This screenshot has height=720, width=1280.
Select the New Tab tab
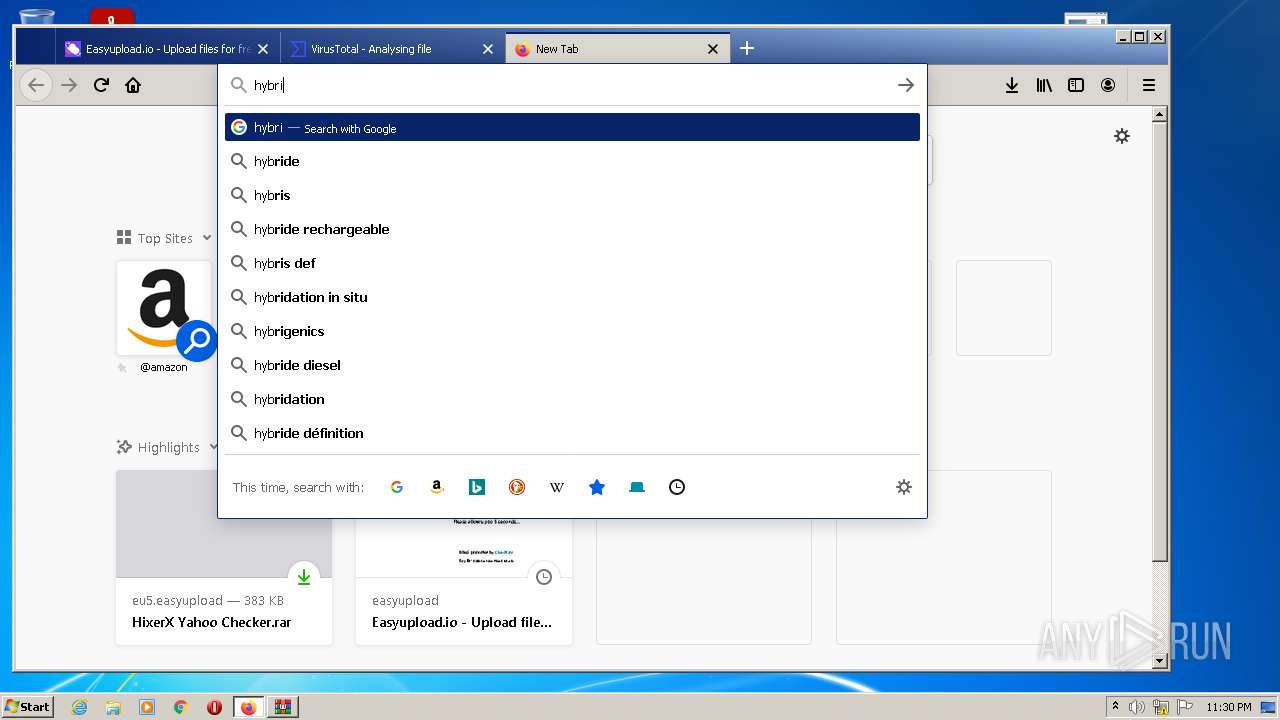click(618, 48)
